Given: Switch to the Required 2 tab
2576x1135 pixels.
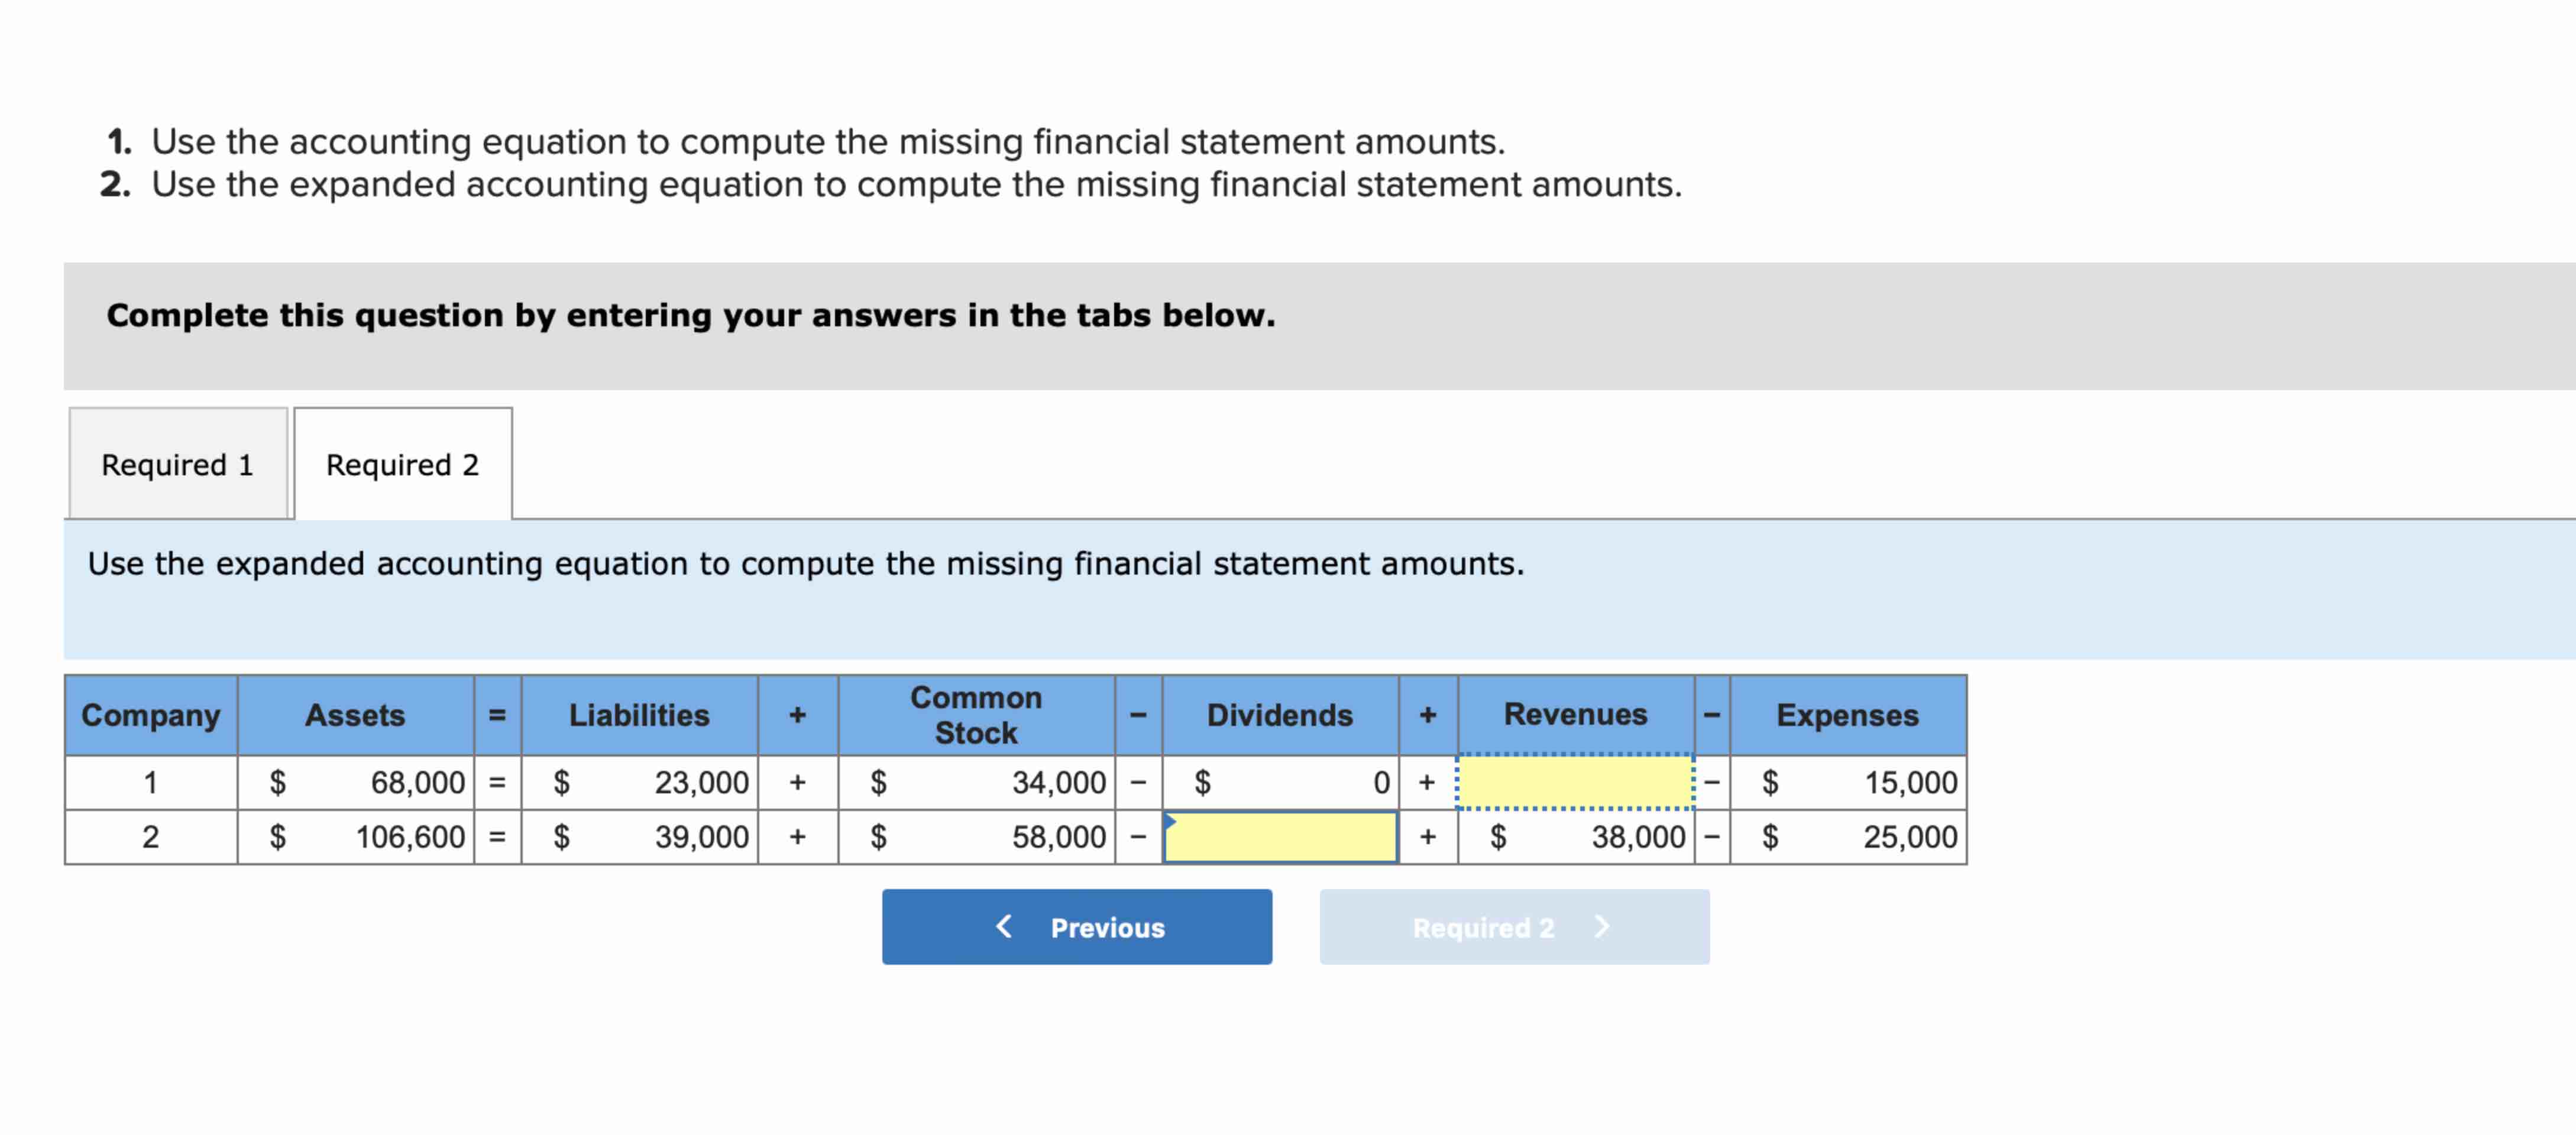Looking at the screenshot, I should point(402,464).
